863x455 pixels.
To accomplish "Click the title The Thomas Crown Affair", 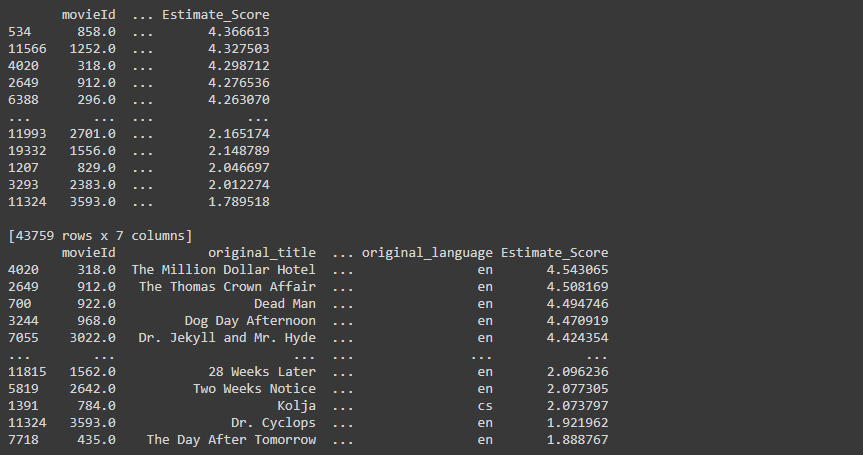I will 227,287.
